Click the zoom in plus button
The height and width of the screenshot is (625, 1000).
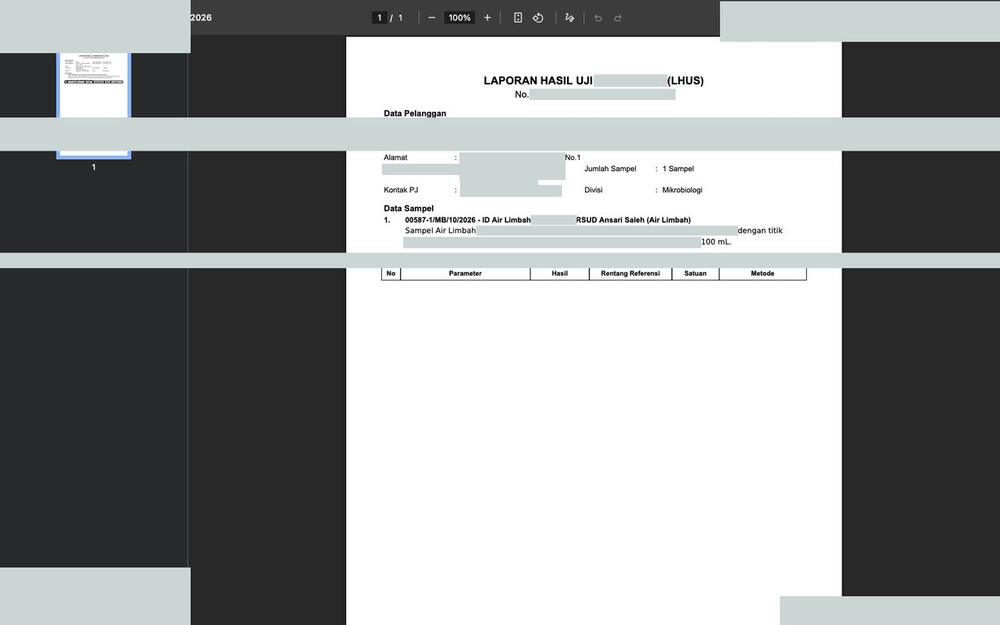pos(487,18)
